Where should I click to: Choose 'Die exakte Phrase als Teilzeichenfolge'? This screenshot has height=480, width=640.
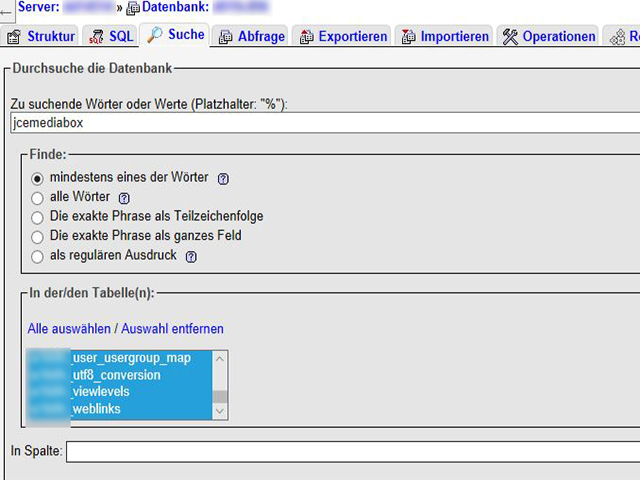point(37,218)
